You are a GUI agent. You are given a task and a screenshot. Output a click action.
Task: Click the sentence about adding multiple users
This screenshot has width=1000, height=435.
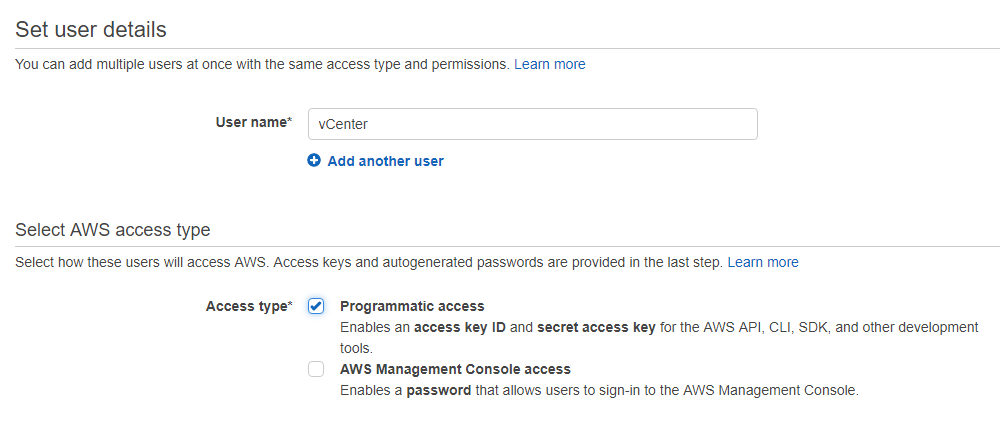(263, 64)
